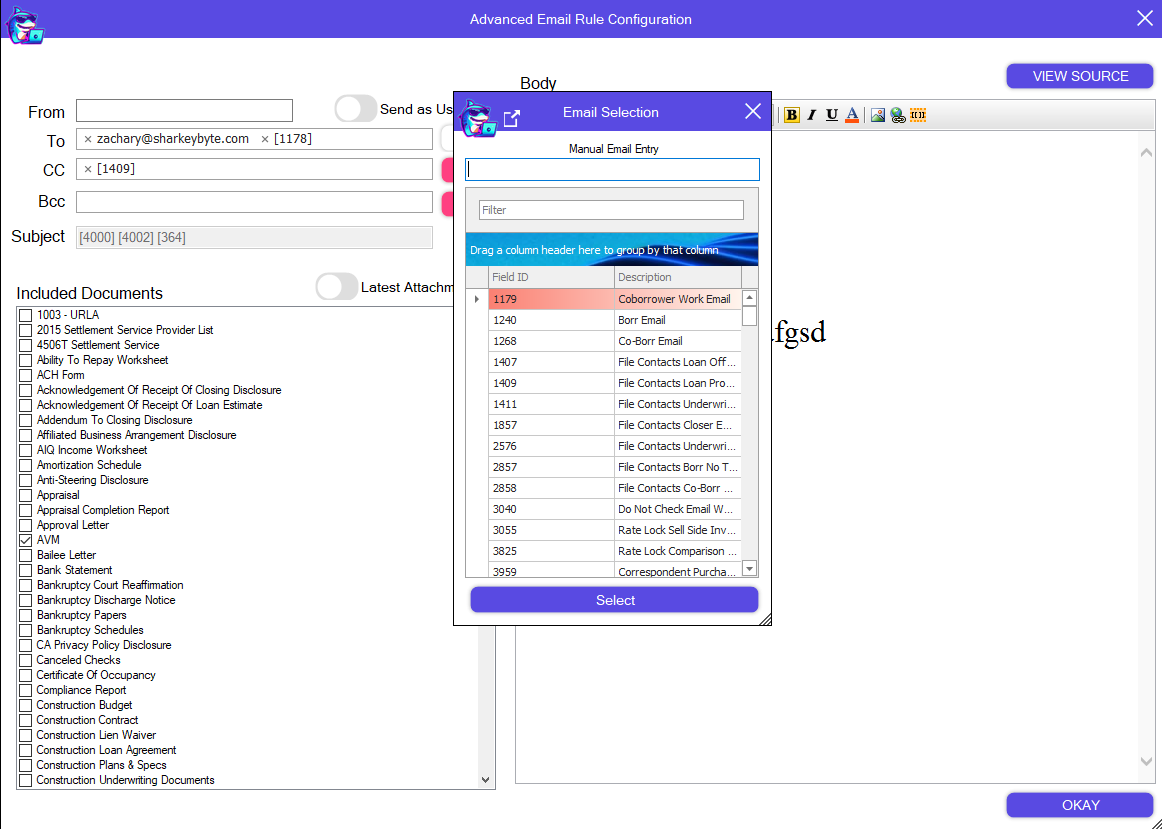Toggle italic text formatting
This screenshot has height=829, width=1162.
[812, 115]
